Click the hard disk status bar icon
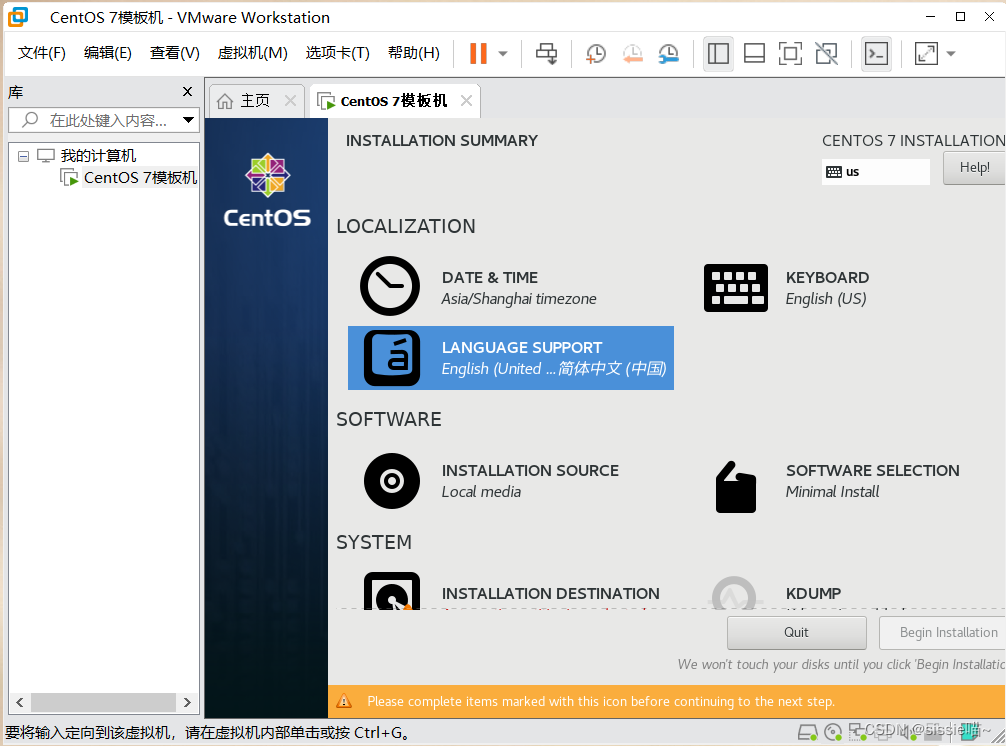This screenshot has width=1006, height=746. click(808, 732)
